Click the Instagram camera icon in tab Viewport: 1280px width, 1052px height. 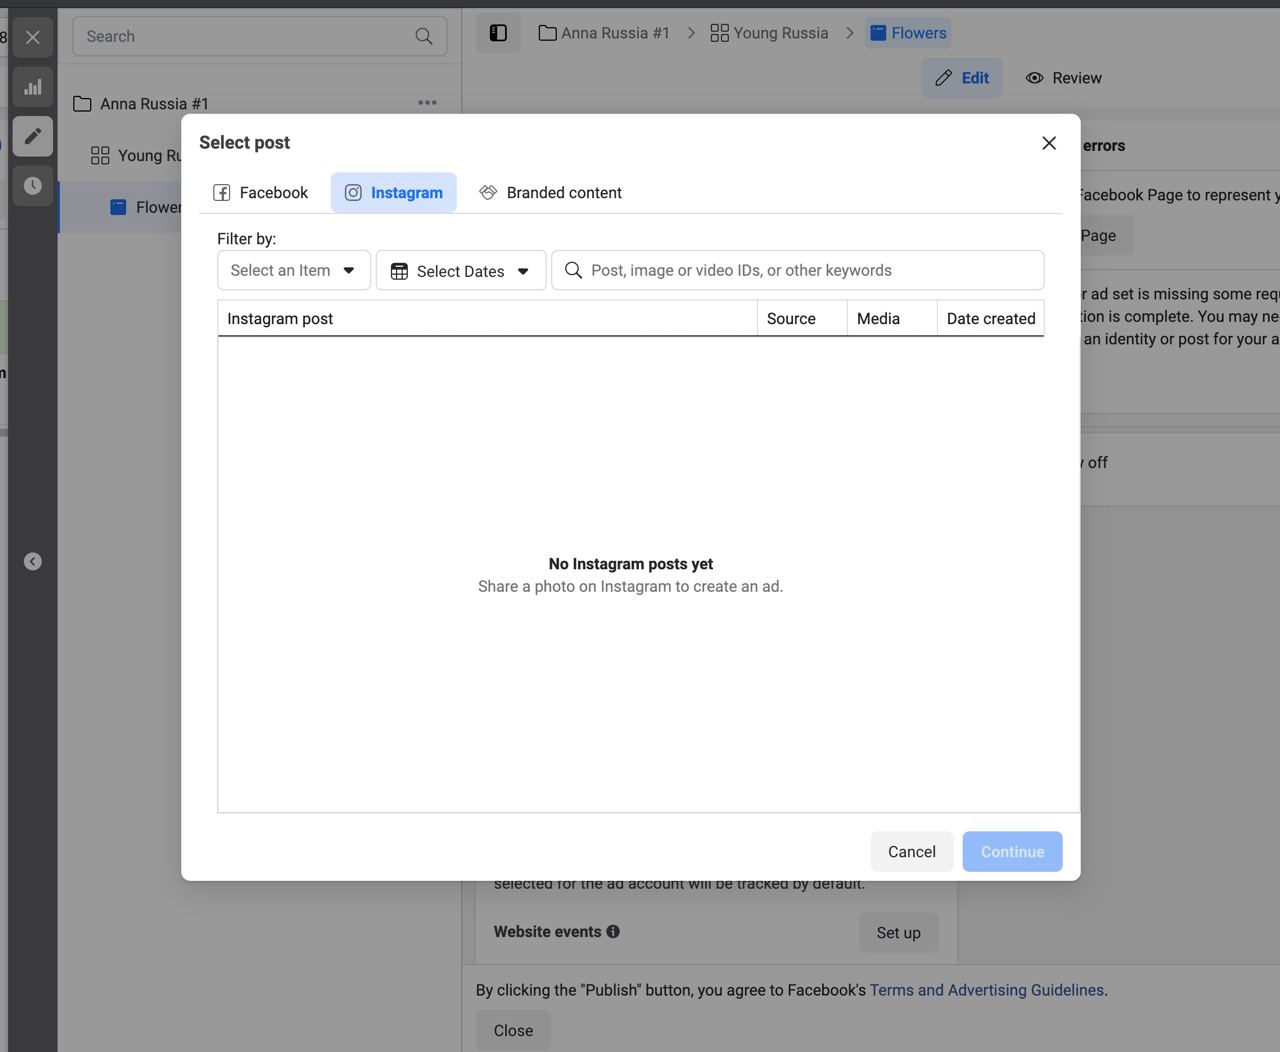353,193
